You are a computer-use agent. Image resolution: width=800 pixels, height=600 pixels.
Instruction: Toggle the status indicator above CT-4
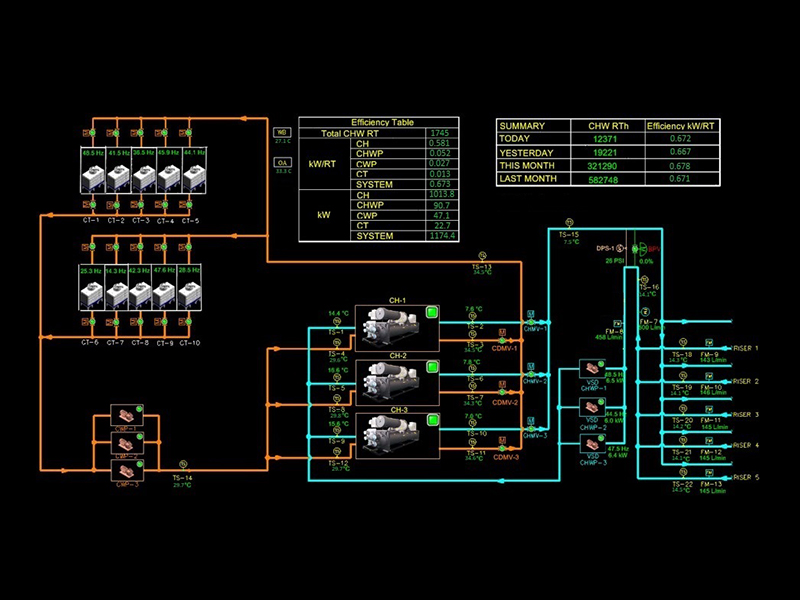164,132
